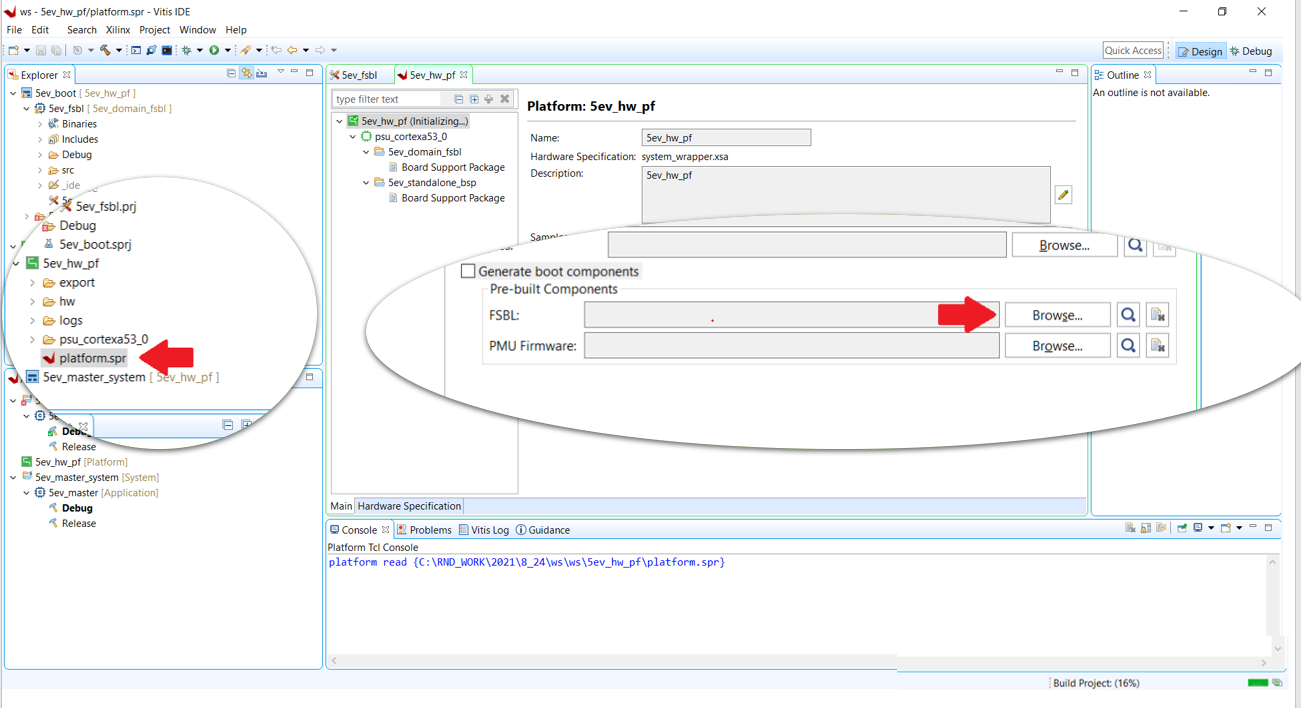The width and height of the screenshot is (1301, 708).
Task: Click the red X icon in platform tree toolbar
Action: point(505,99)
